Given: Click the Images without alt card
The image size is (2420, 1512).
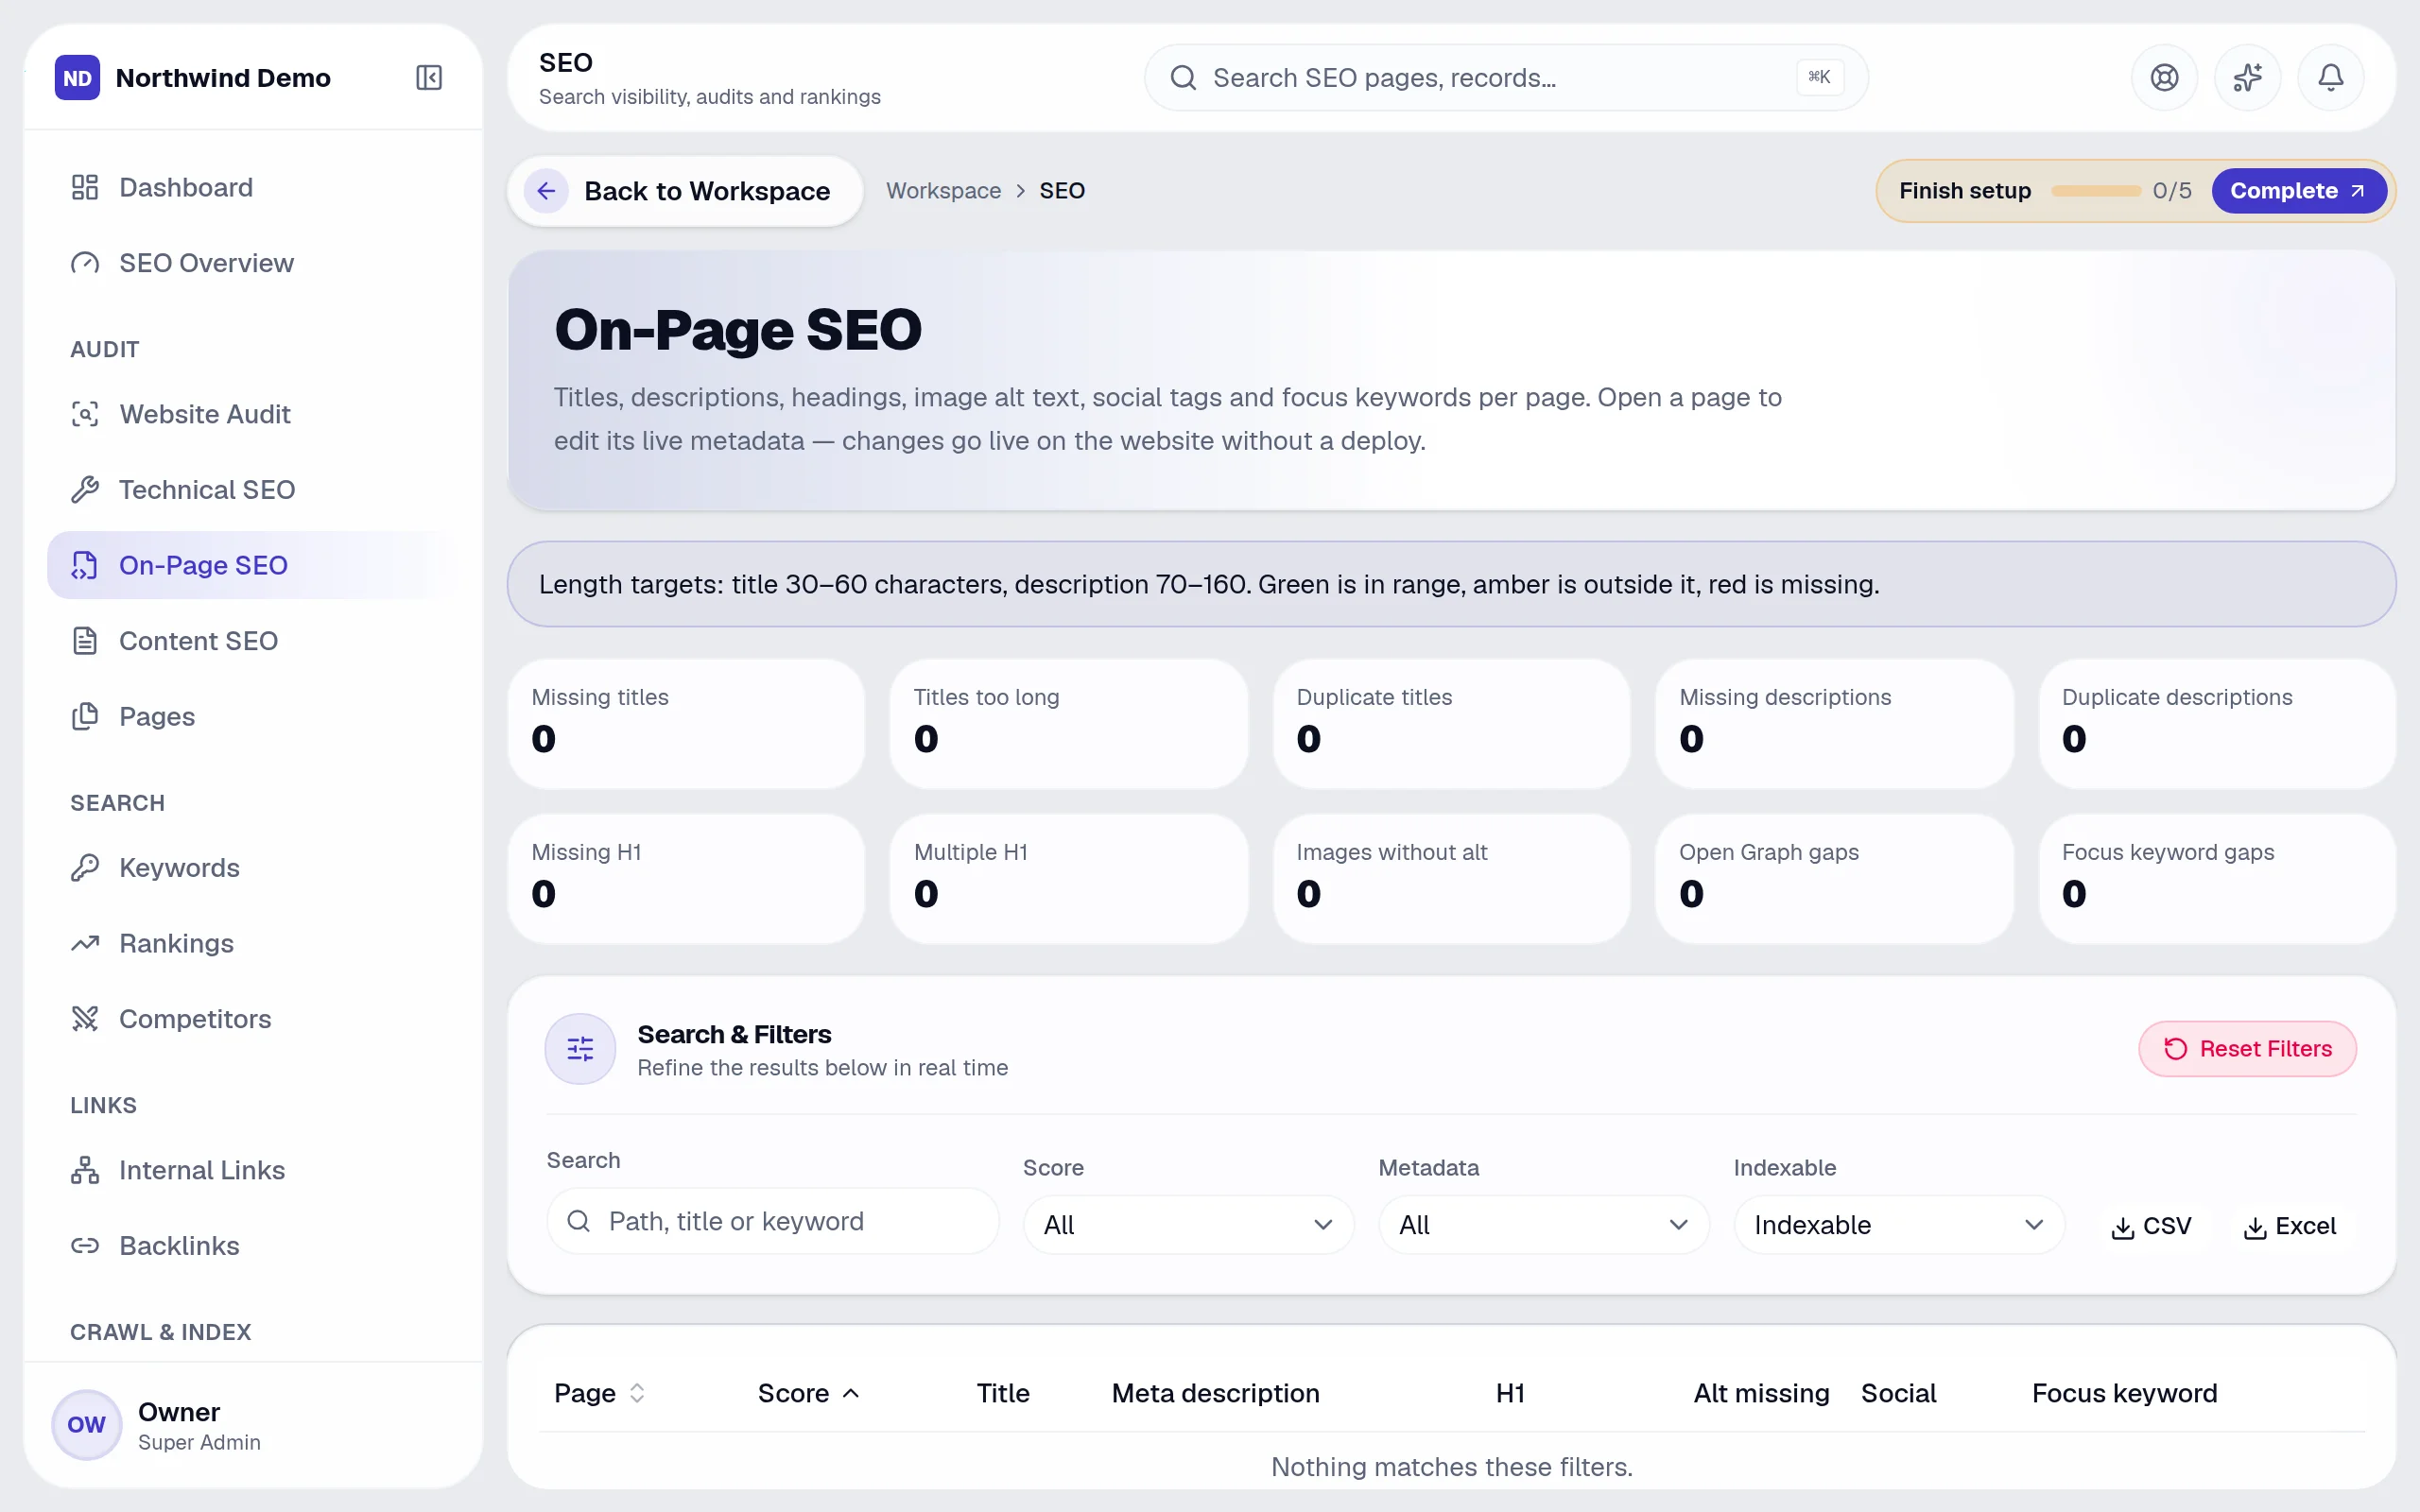Looking at the screenshot, I should pyautogui.click(x=1451, y=878).
